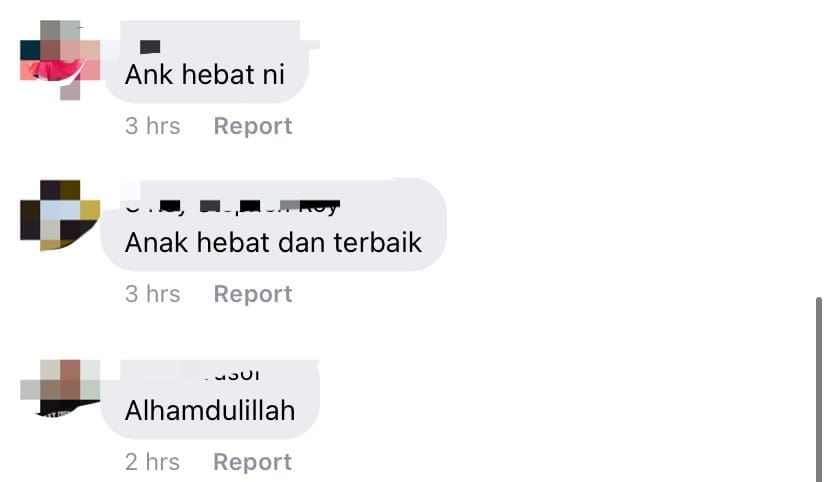Select the 'Alhamdulillah' comment text
The height and width of the screenshot is (482, 828).
pyautogui.click(x=210, y=411)
